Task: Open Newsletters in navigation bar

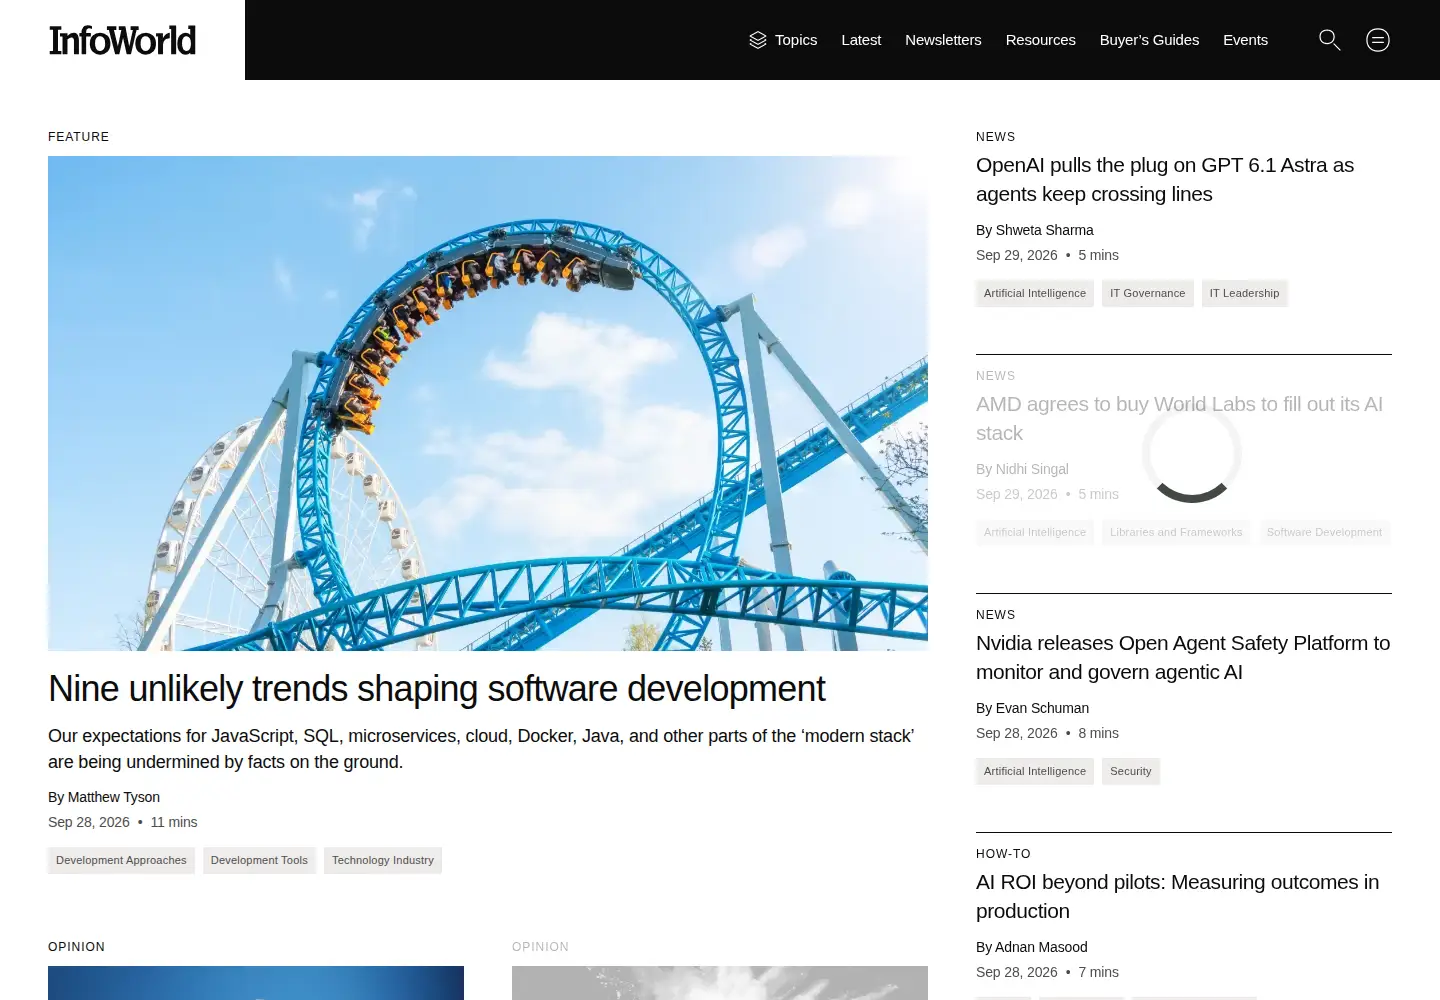Action: 943,40
